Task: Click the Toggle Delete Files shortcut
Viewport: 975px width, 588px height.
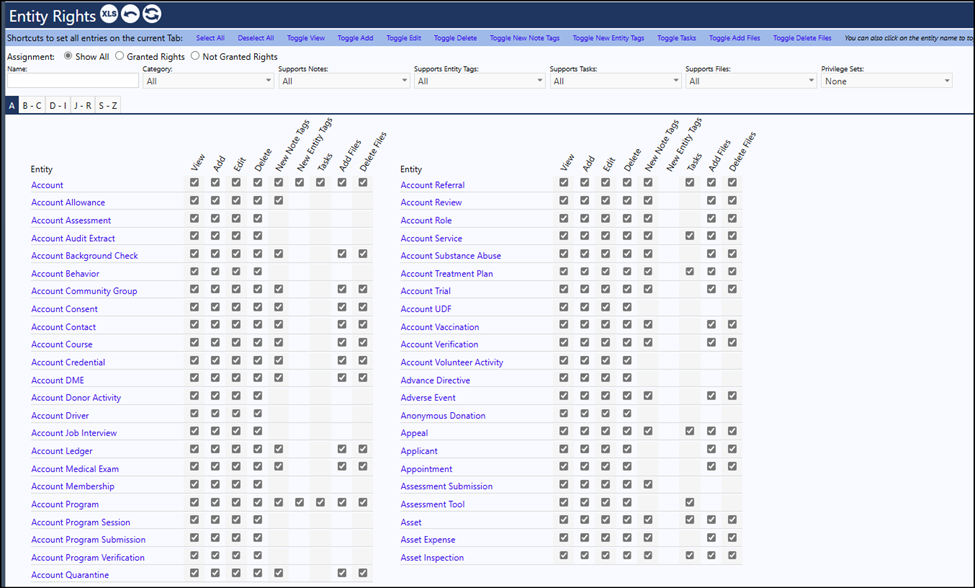Action: click(802, 38)
